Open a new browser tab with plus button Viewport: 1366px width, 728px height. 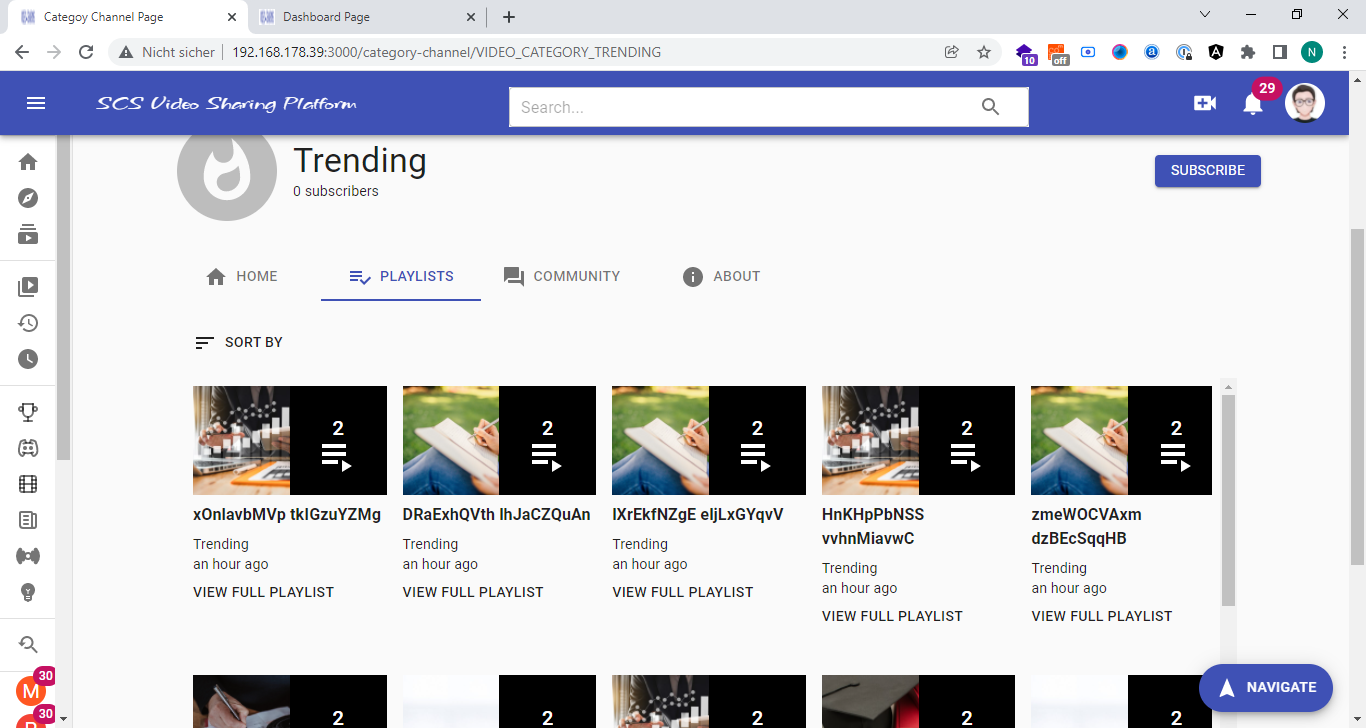(x=509, y=17)
